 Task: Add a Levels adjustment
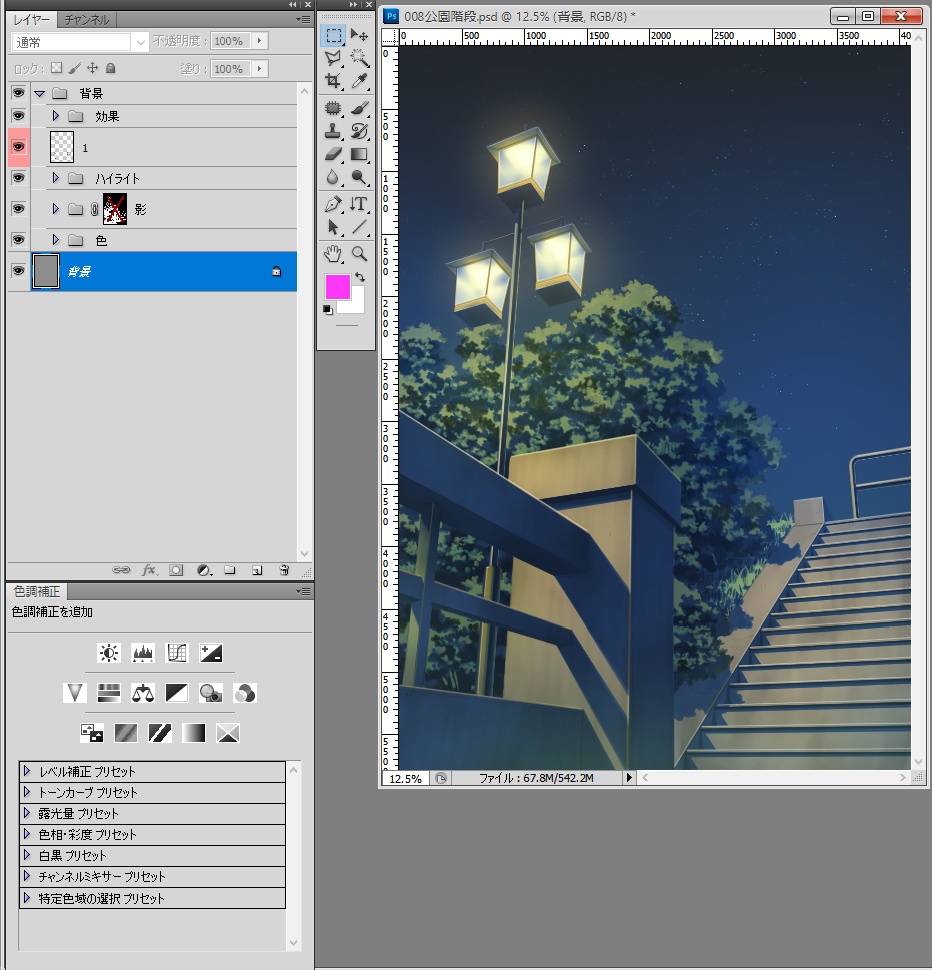click(143, 653)
